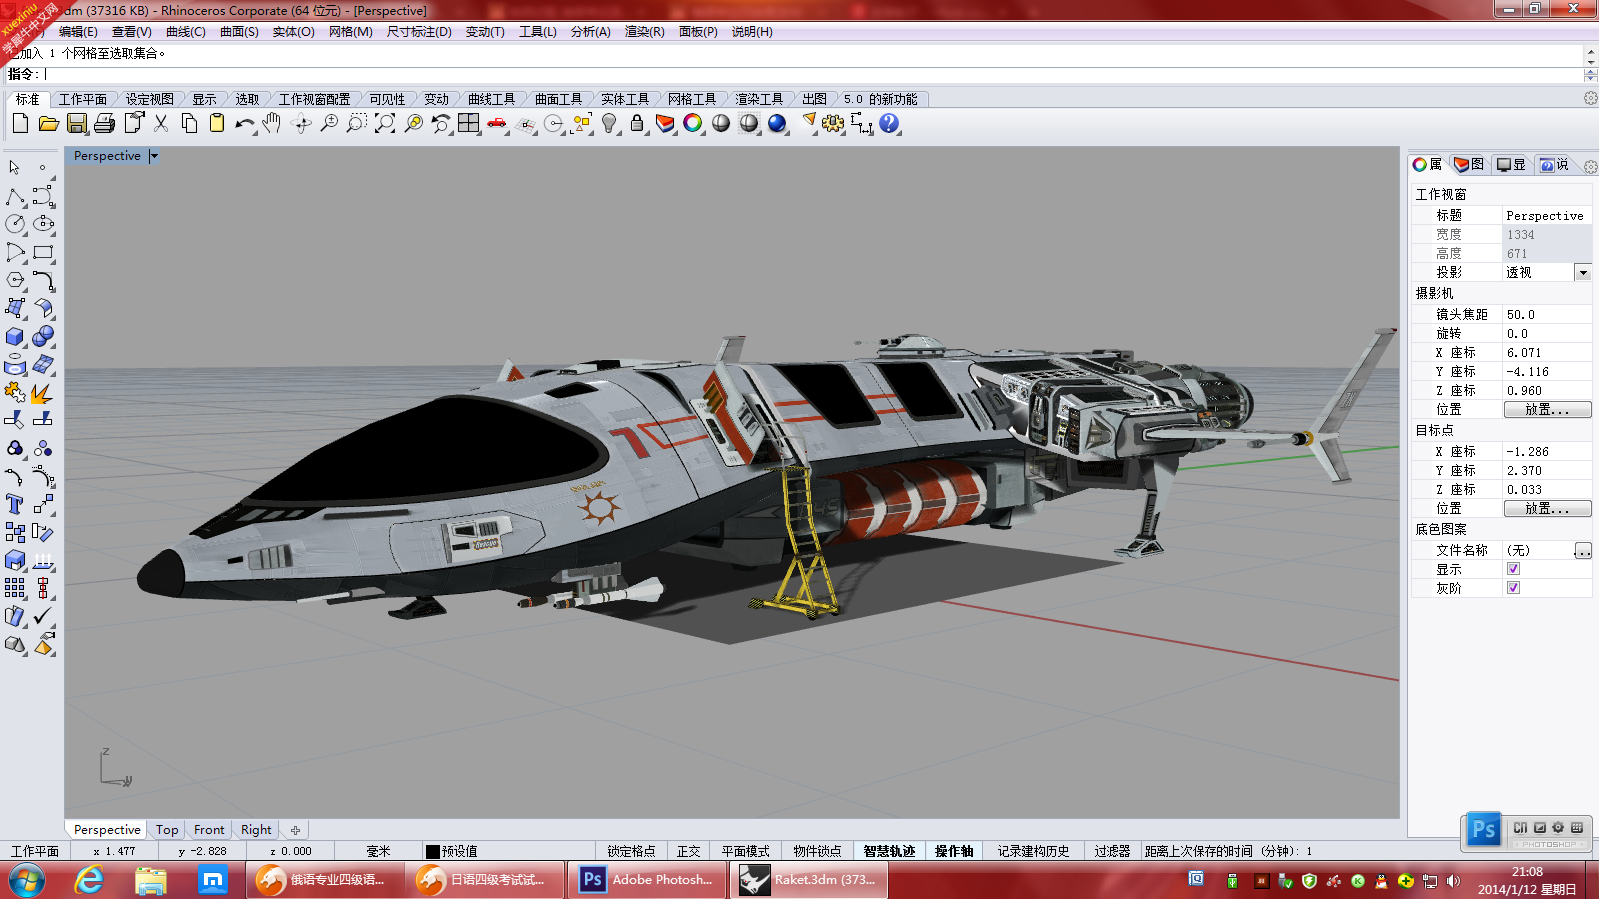Click the color wheel material icon
Viewport: 1599px width, 899px height.
click(x=693, y=123)
